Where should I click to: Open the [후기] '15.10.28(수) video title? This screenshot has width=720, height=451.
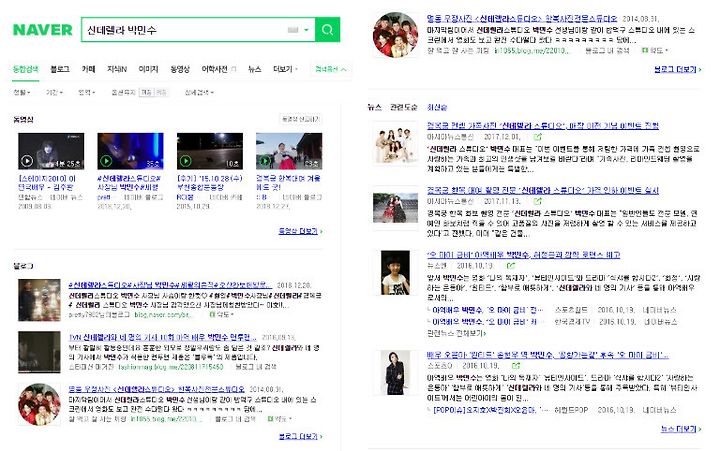click(x=209, y=182)
